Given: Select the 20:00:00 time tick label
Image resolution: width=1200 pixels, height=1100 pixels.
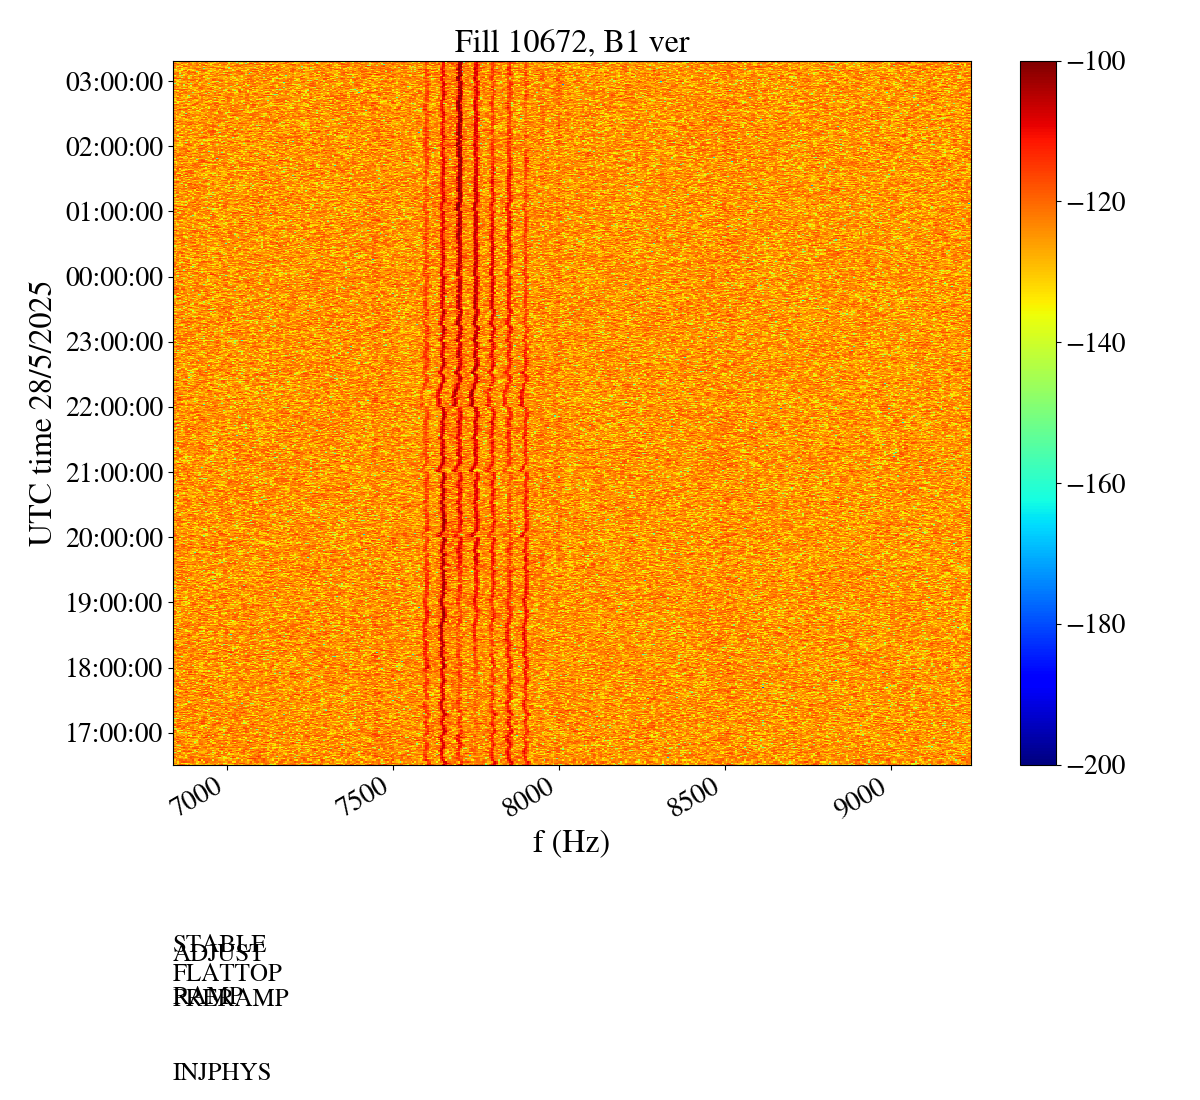Looking at the screenshot, I should (x=114, y=538).
